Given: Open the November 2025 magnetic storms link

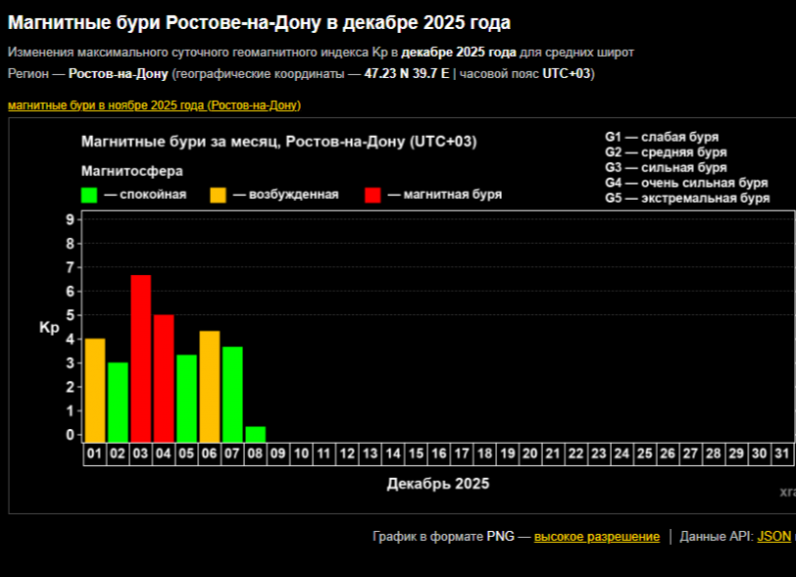Looking at the screenshot, I should click(154, 105).
